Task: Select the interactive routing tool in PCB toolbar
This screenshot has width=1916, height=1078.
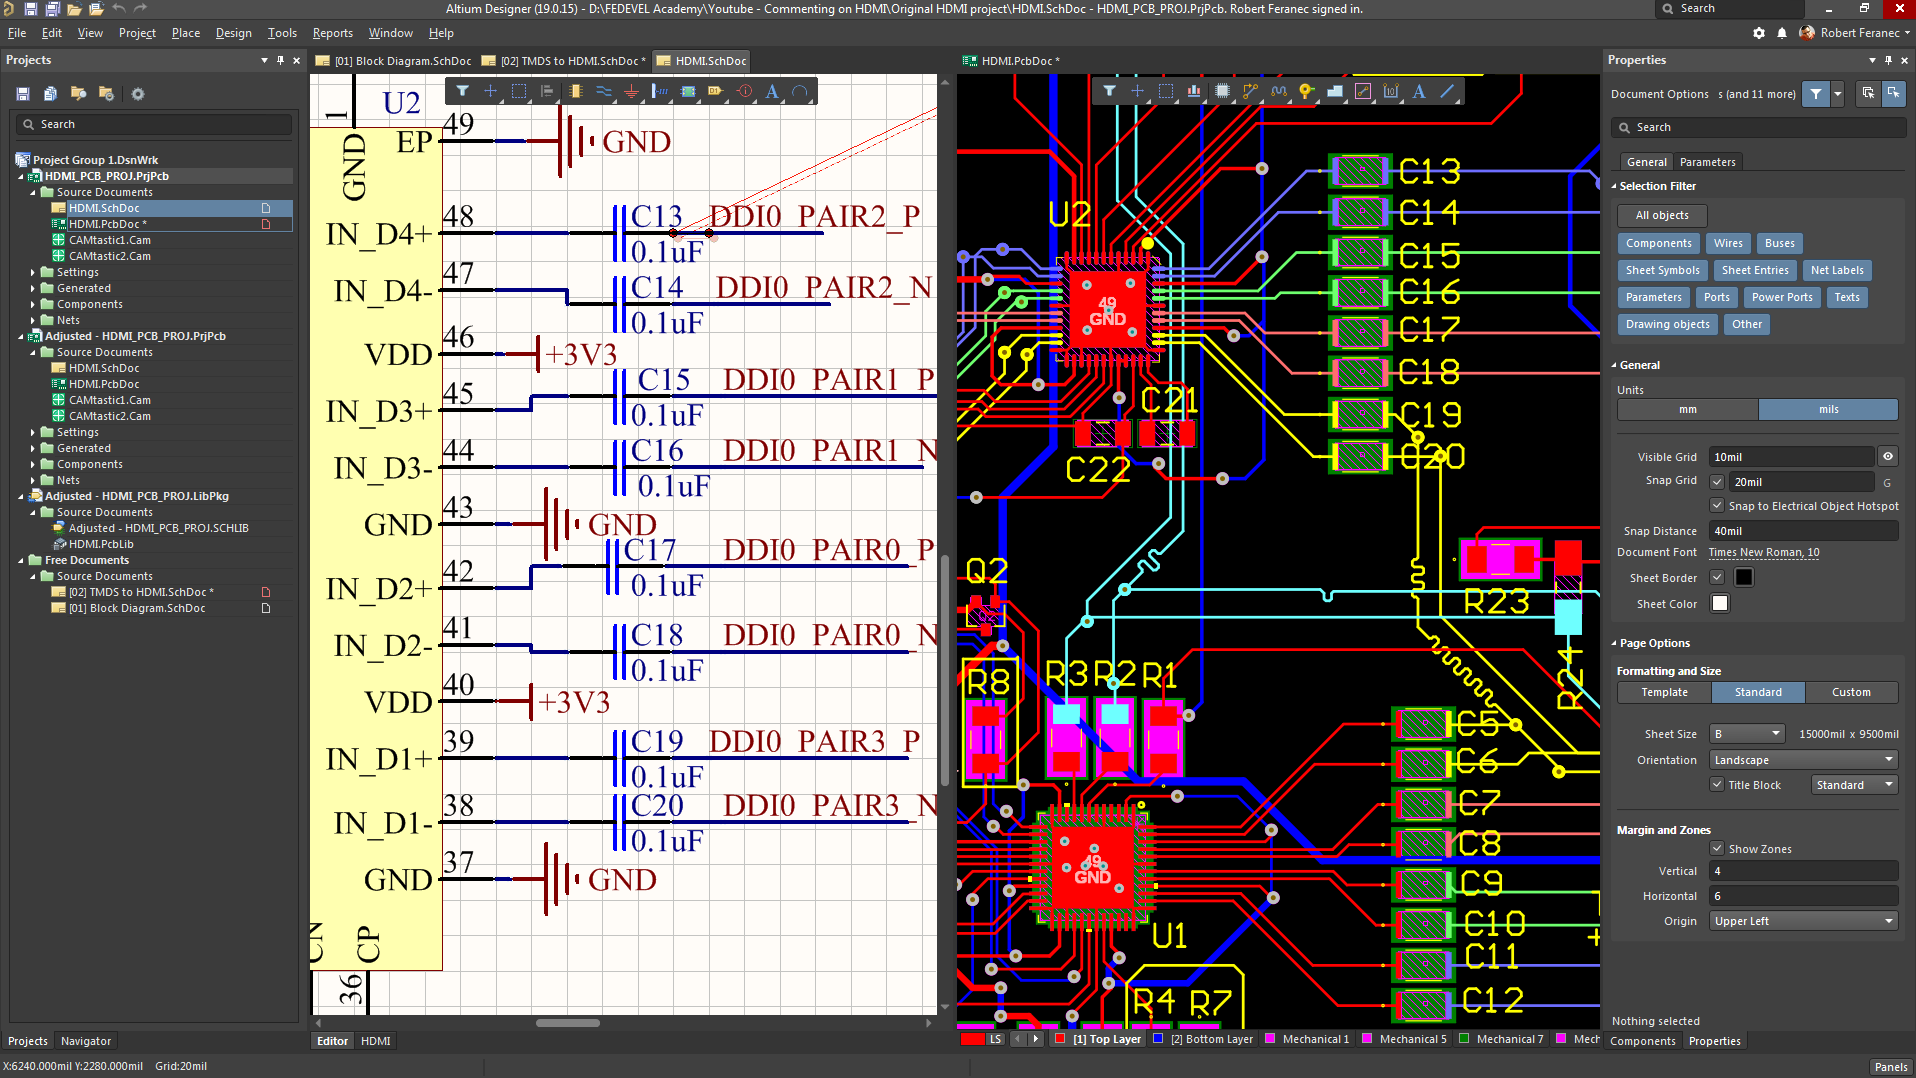Action: click(x=1250, y=91)
